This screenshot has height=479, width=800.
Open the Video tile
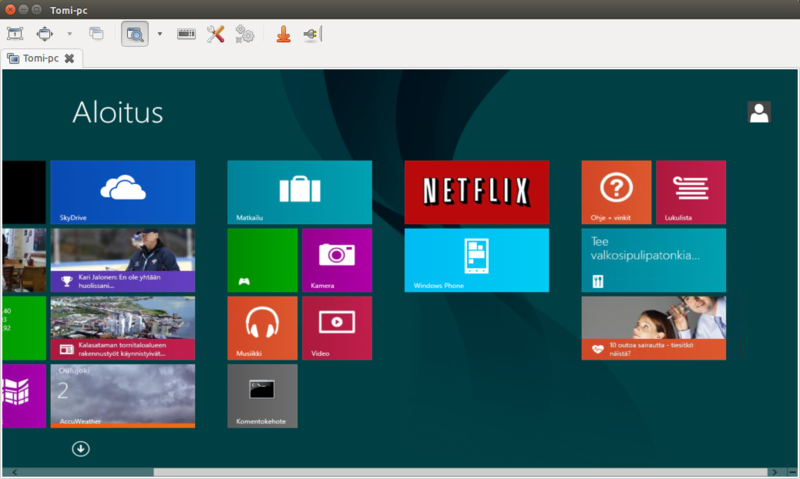click(336, 327)
